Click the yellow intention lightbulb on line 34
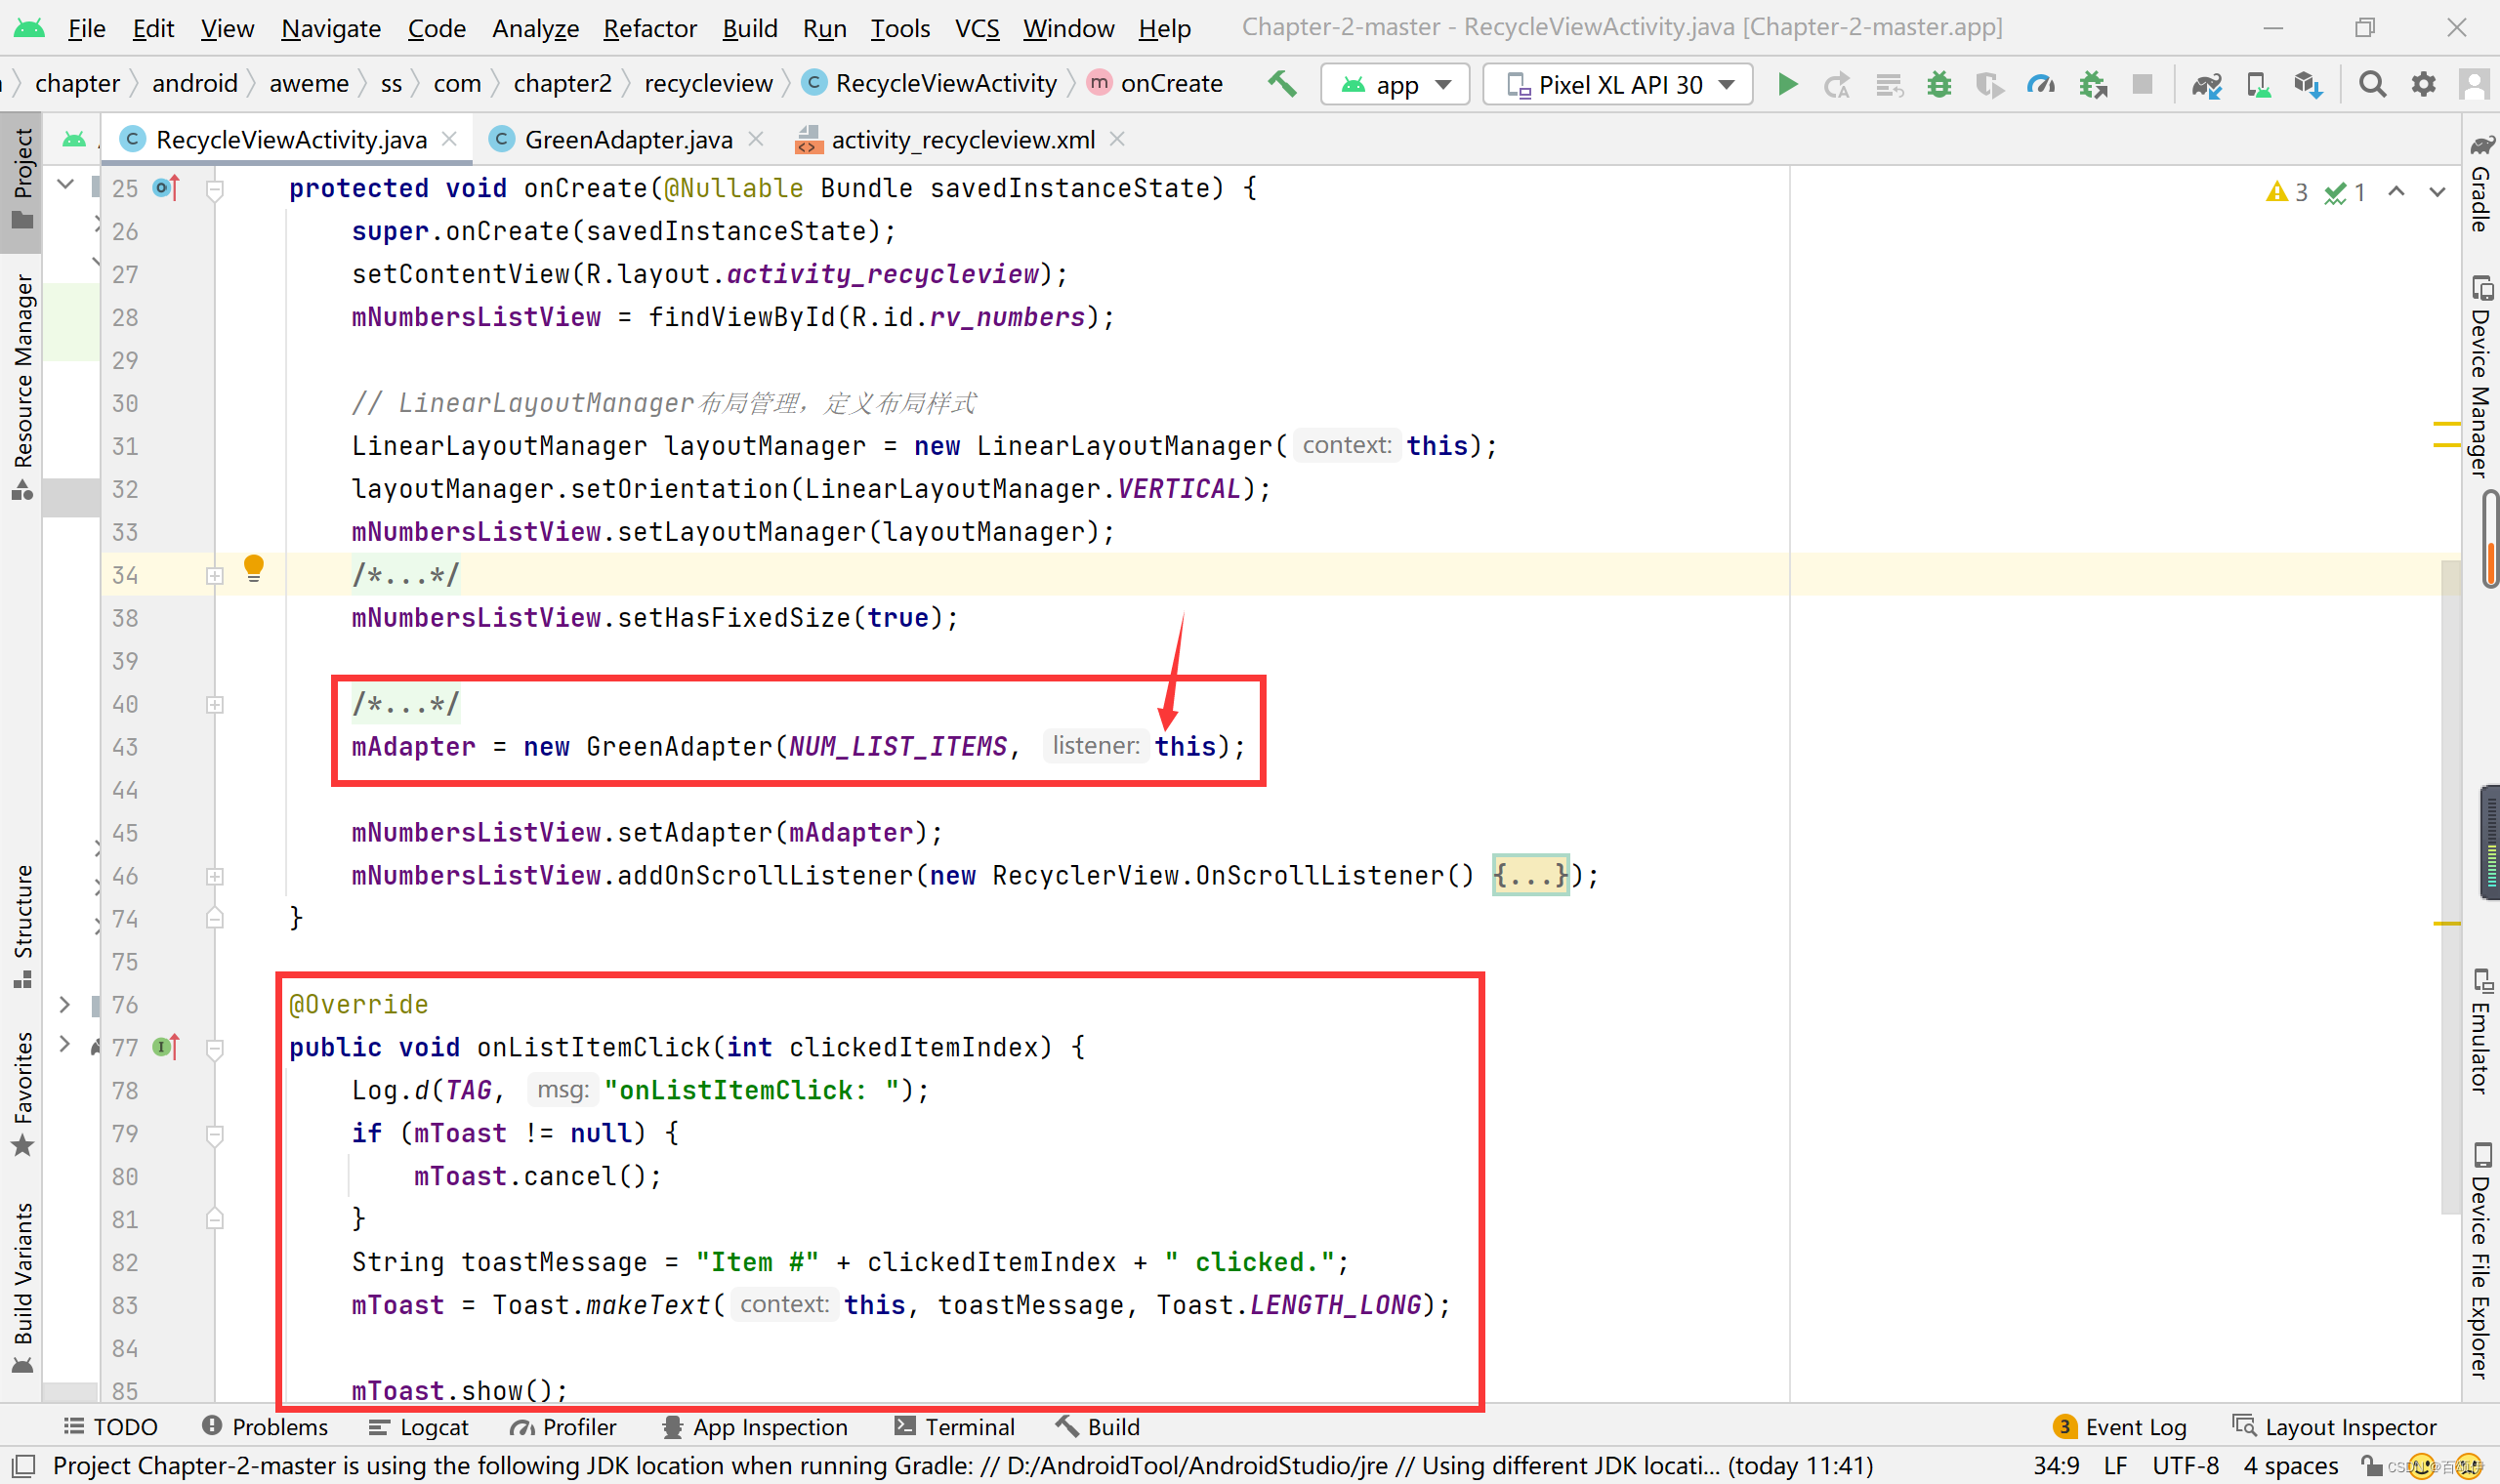 coord(254,569)
